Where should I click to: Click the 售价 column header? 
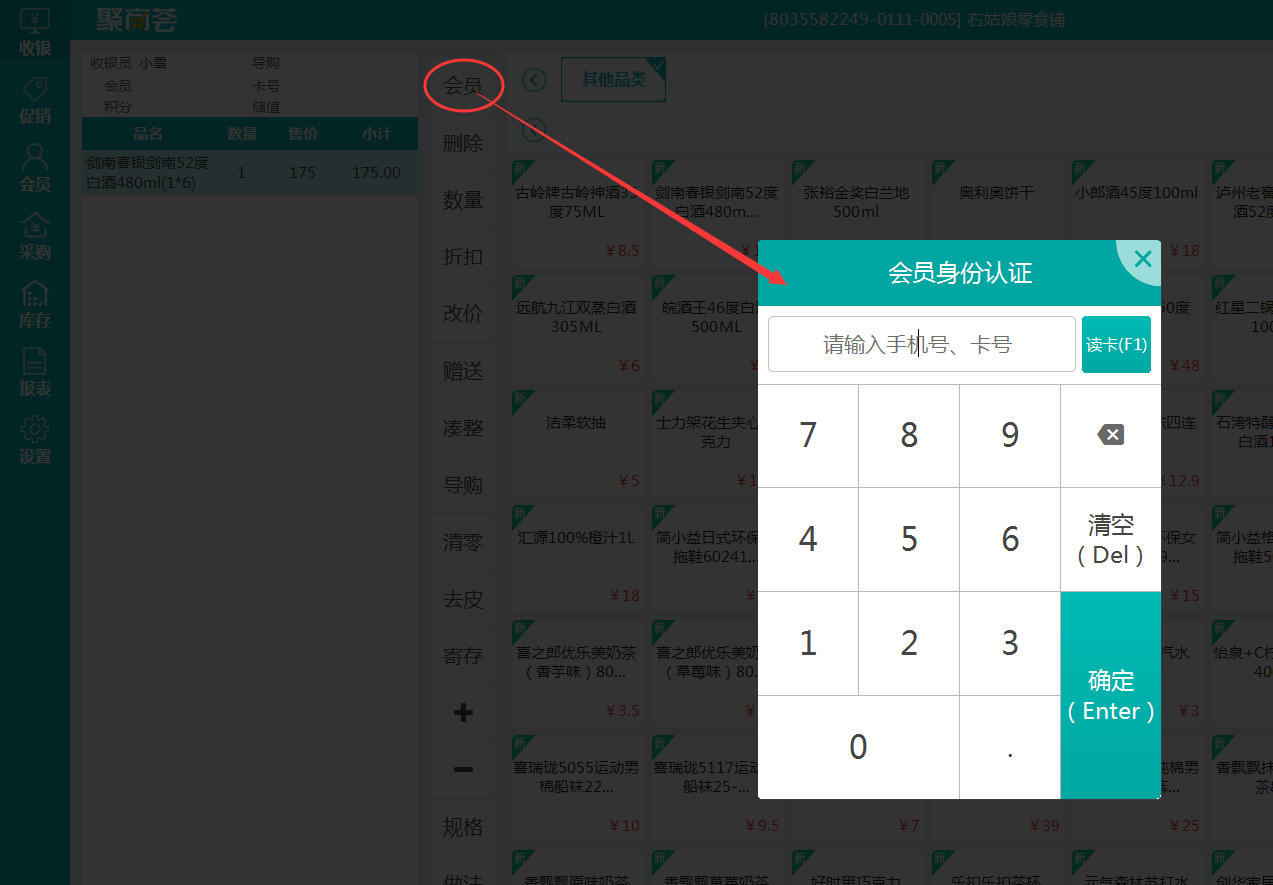point(303,133)
